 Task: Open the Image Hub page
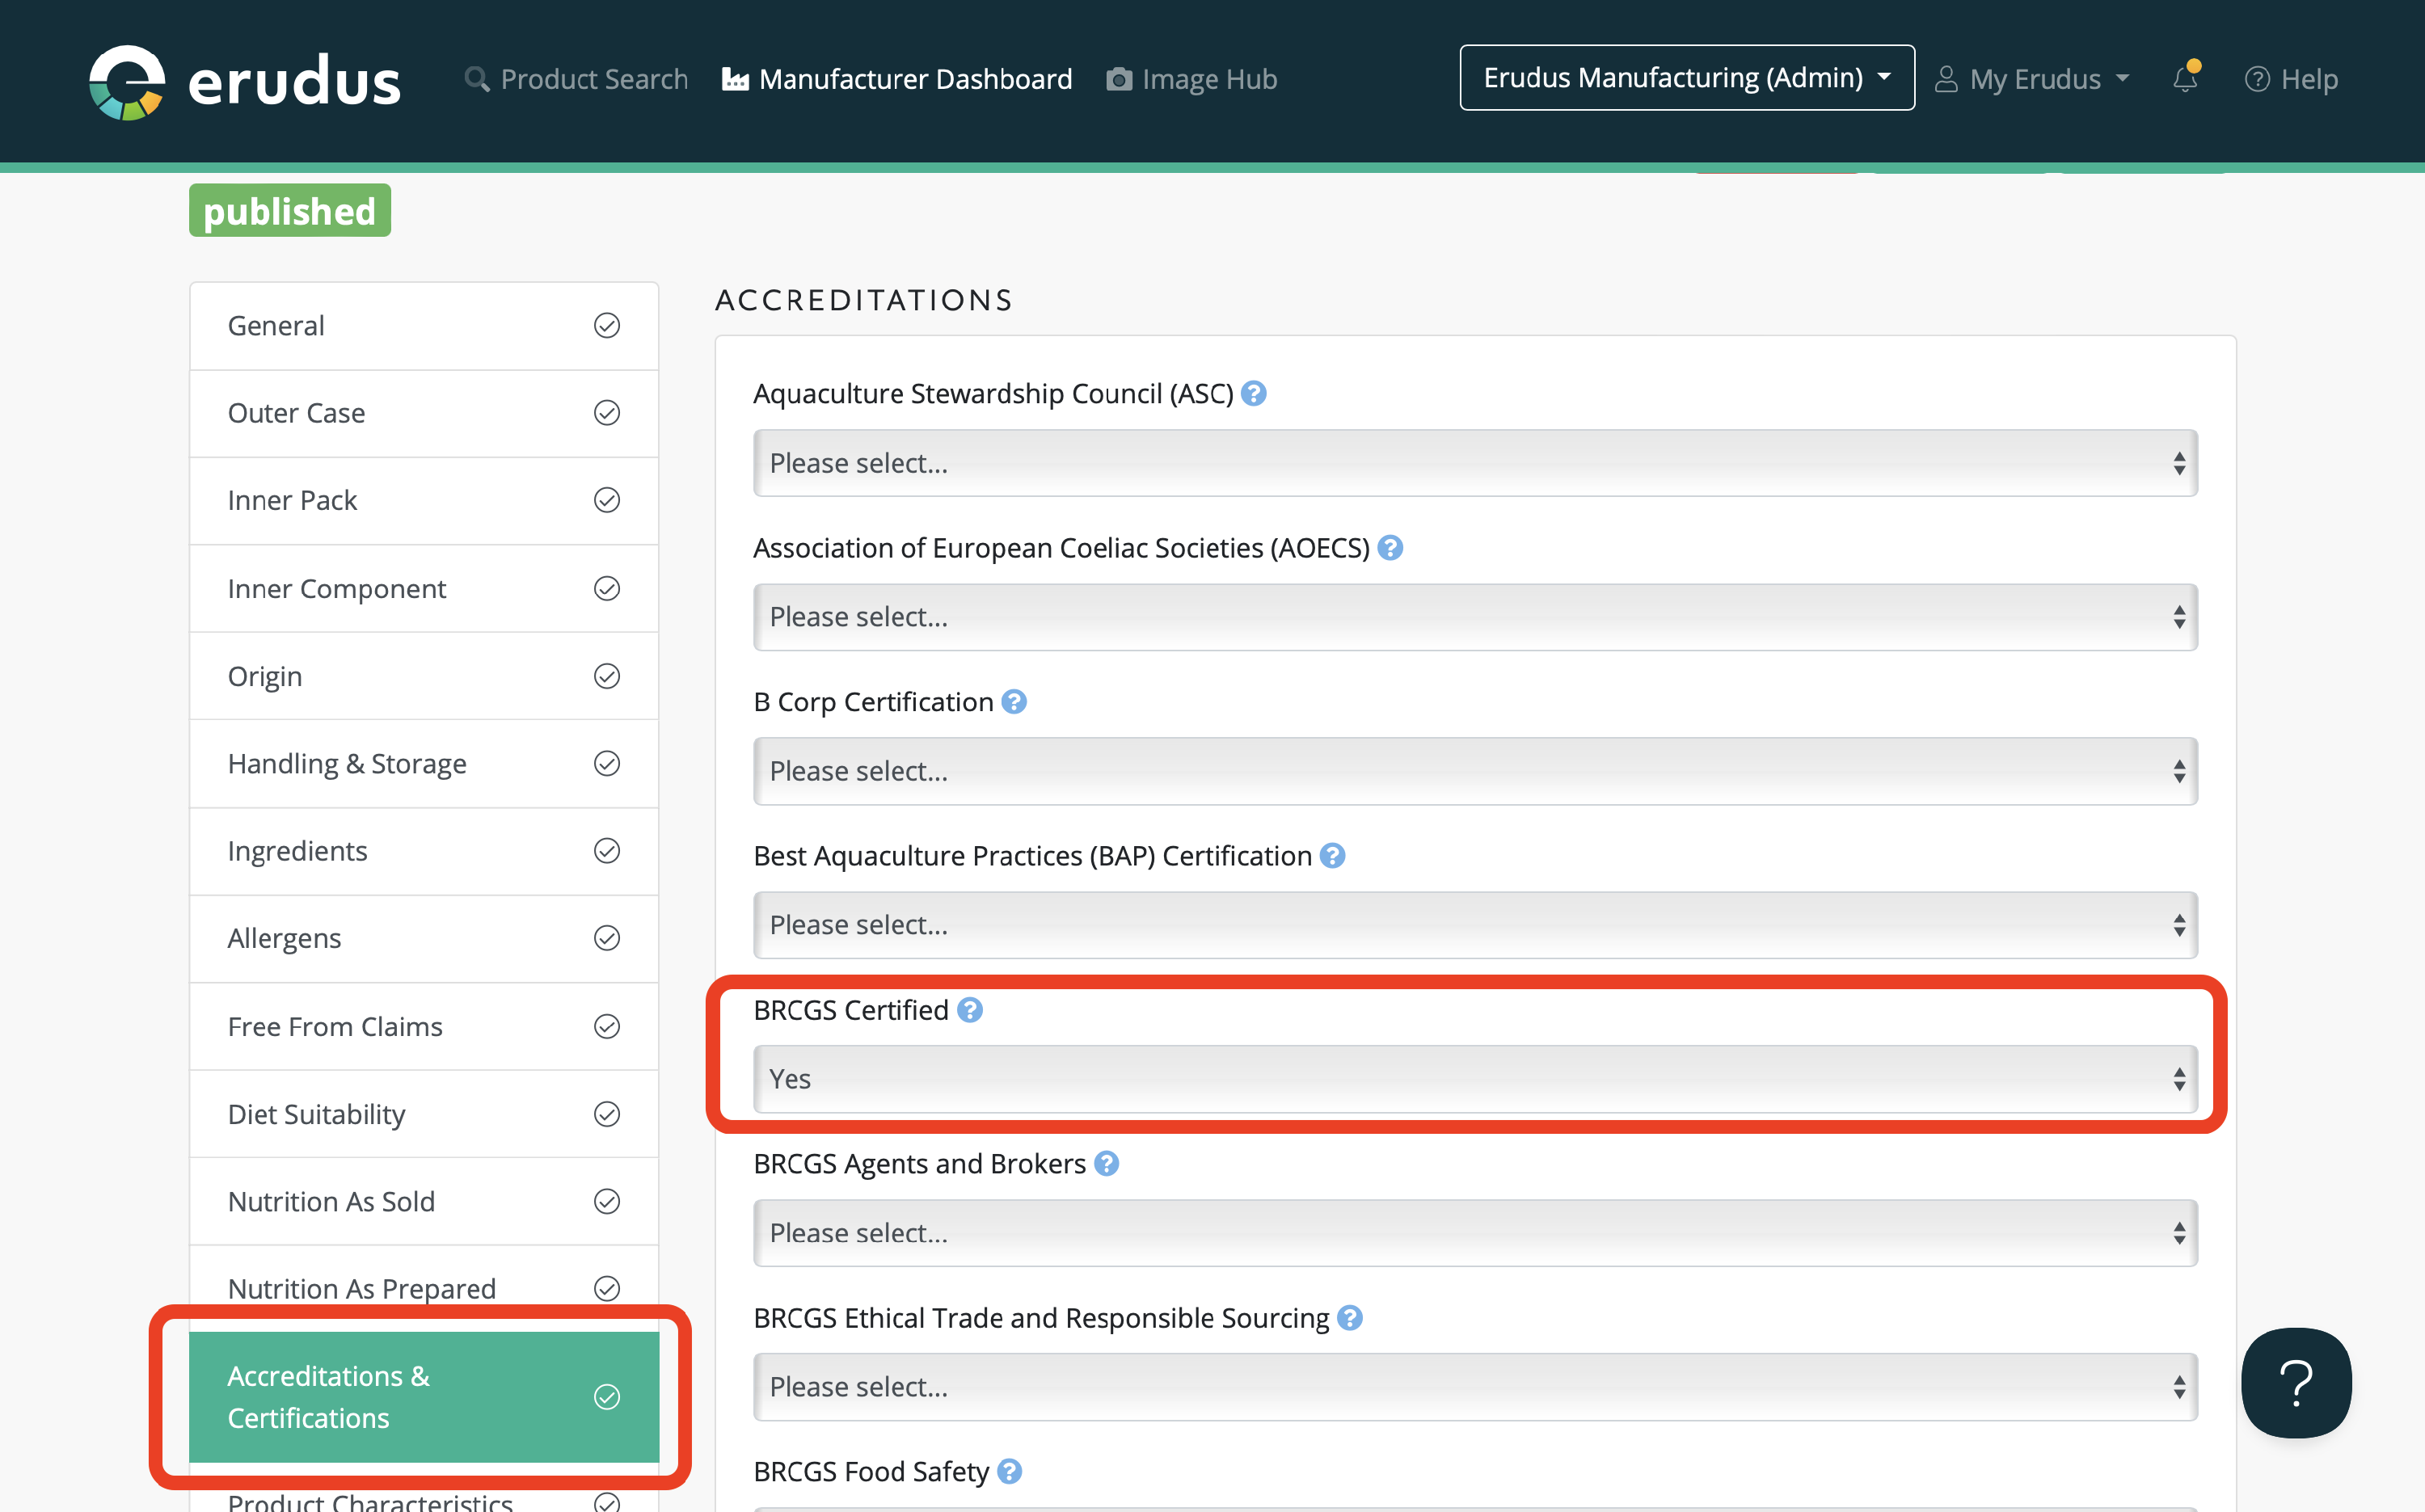tap(1192, 79)
